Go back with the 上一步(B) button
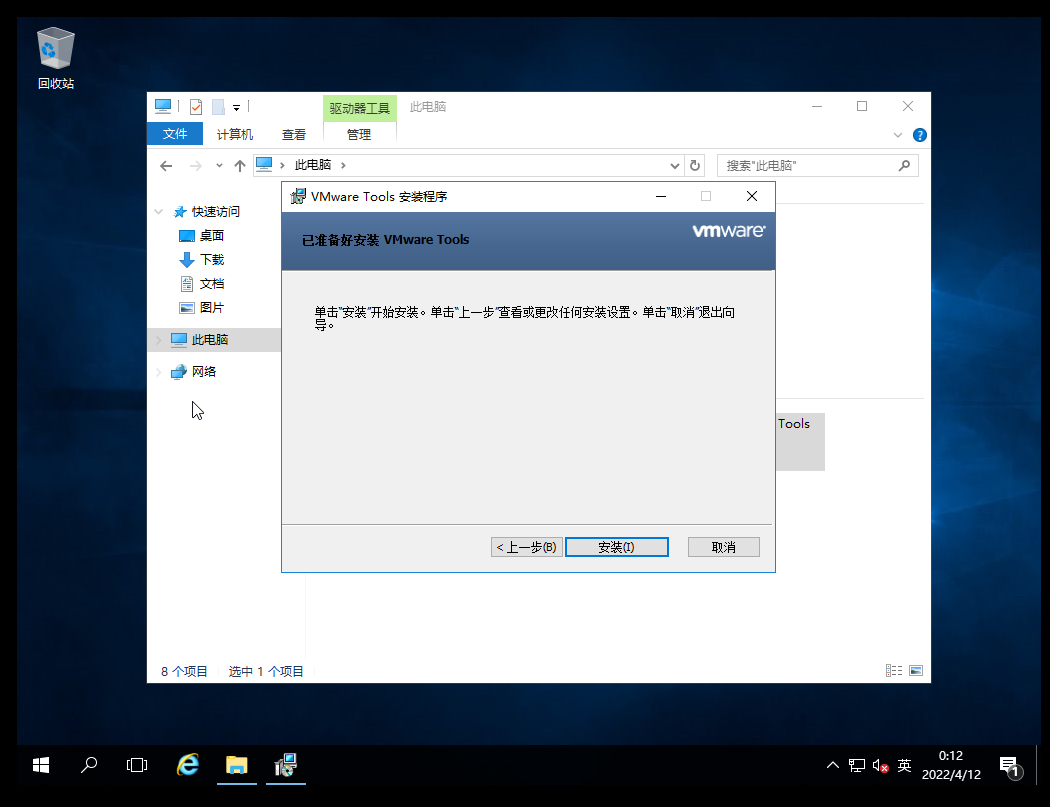 (526, 547)
